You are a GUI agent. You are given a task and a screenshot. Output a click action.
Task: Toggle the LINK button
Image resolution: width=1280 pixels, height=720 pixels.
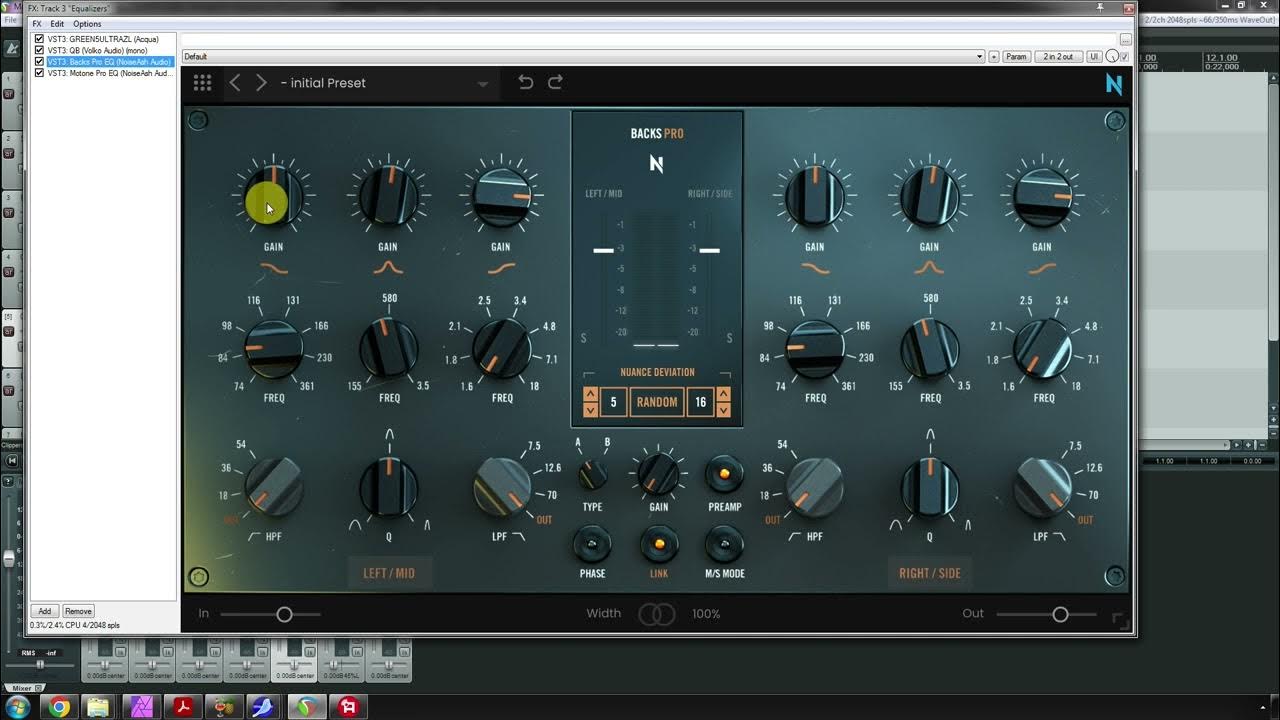659,544
